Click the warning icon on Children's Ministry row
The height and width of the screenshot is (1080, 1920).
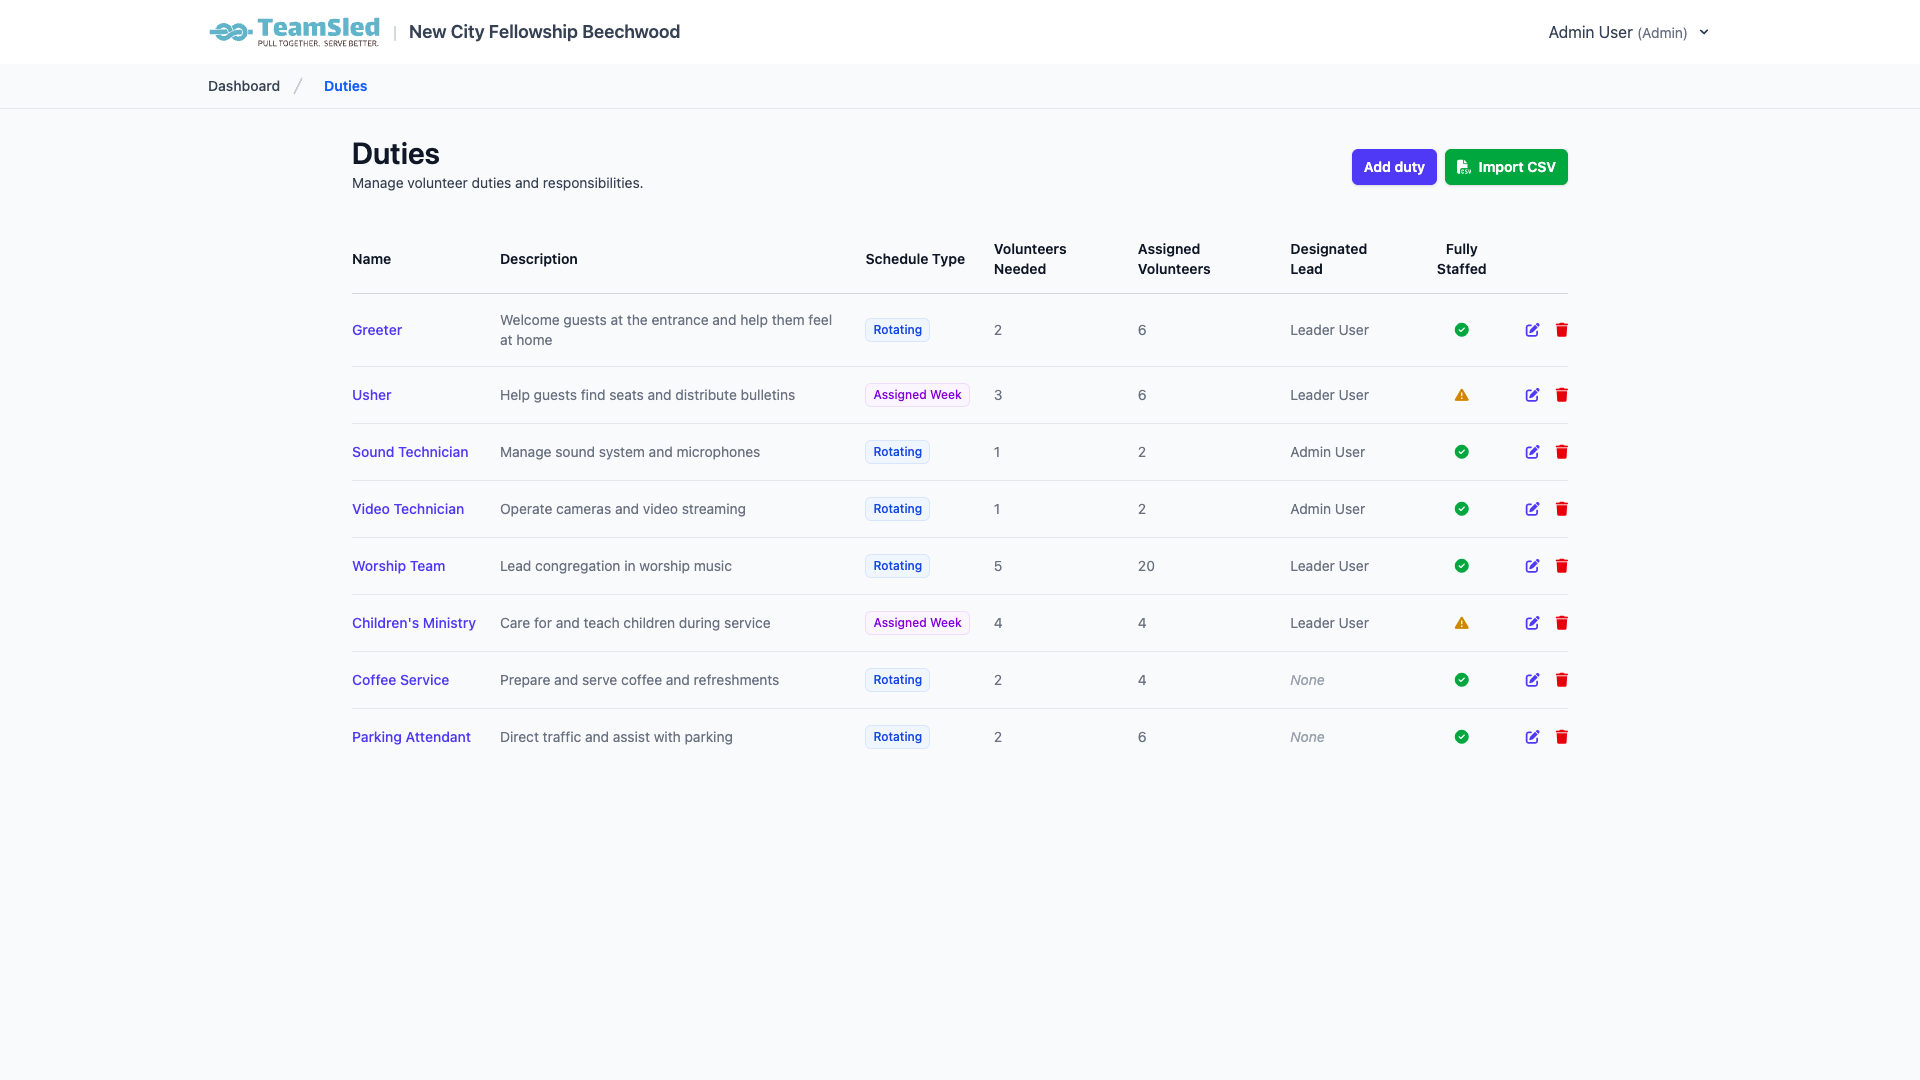(1461, 623)
